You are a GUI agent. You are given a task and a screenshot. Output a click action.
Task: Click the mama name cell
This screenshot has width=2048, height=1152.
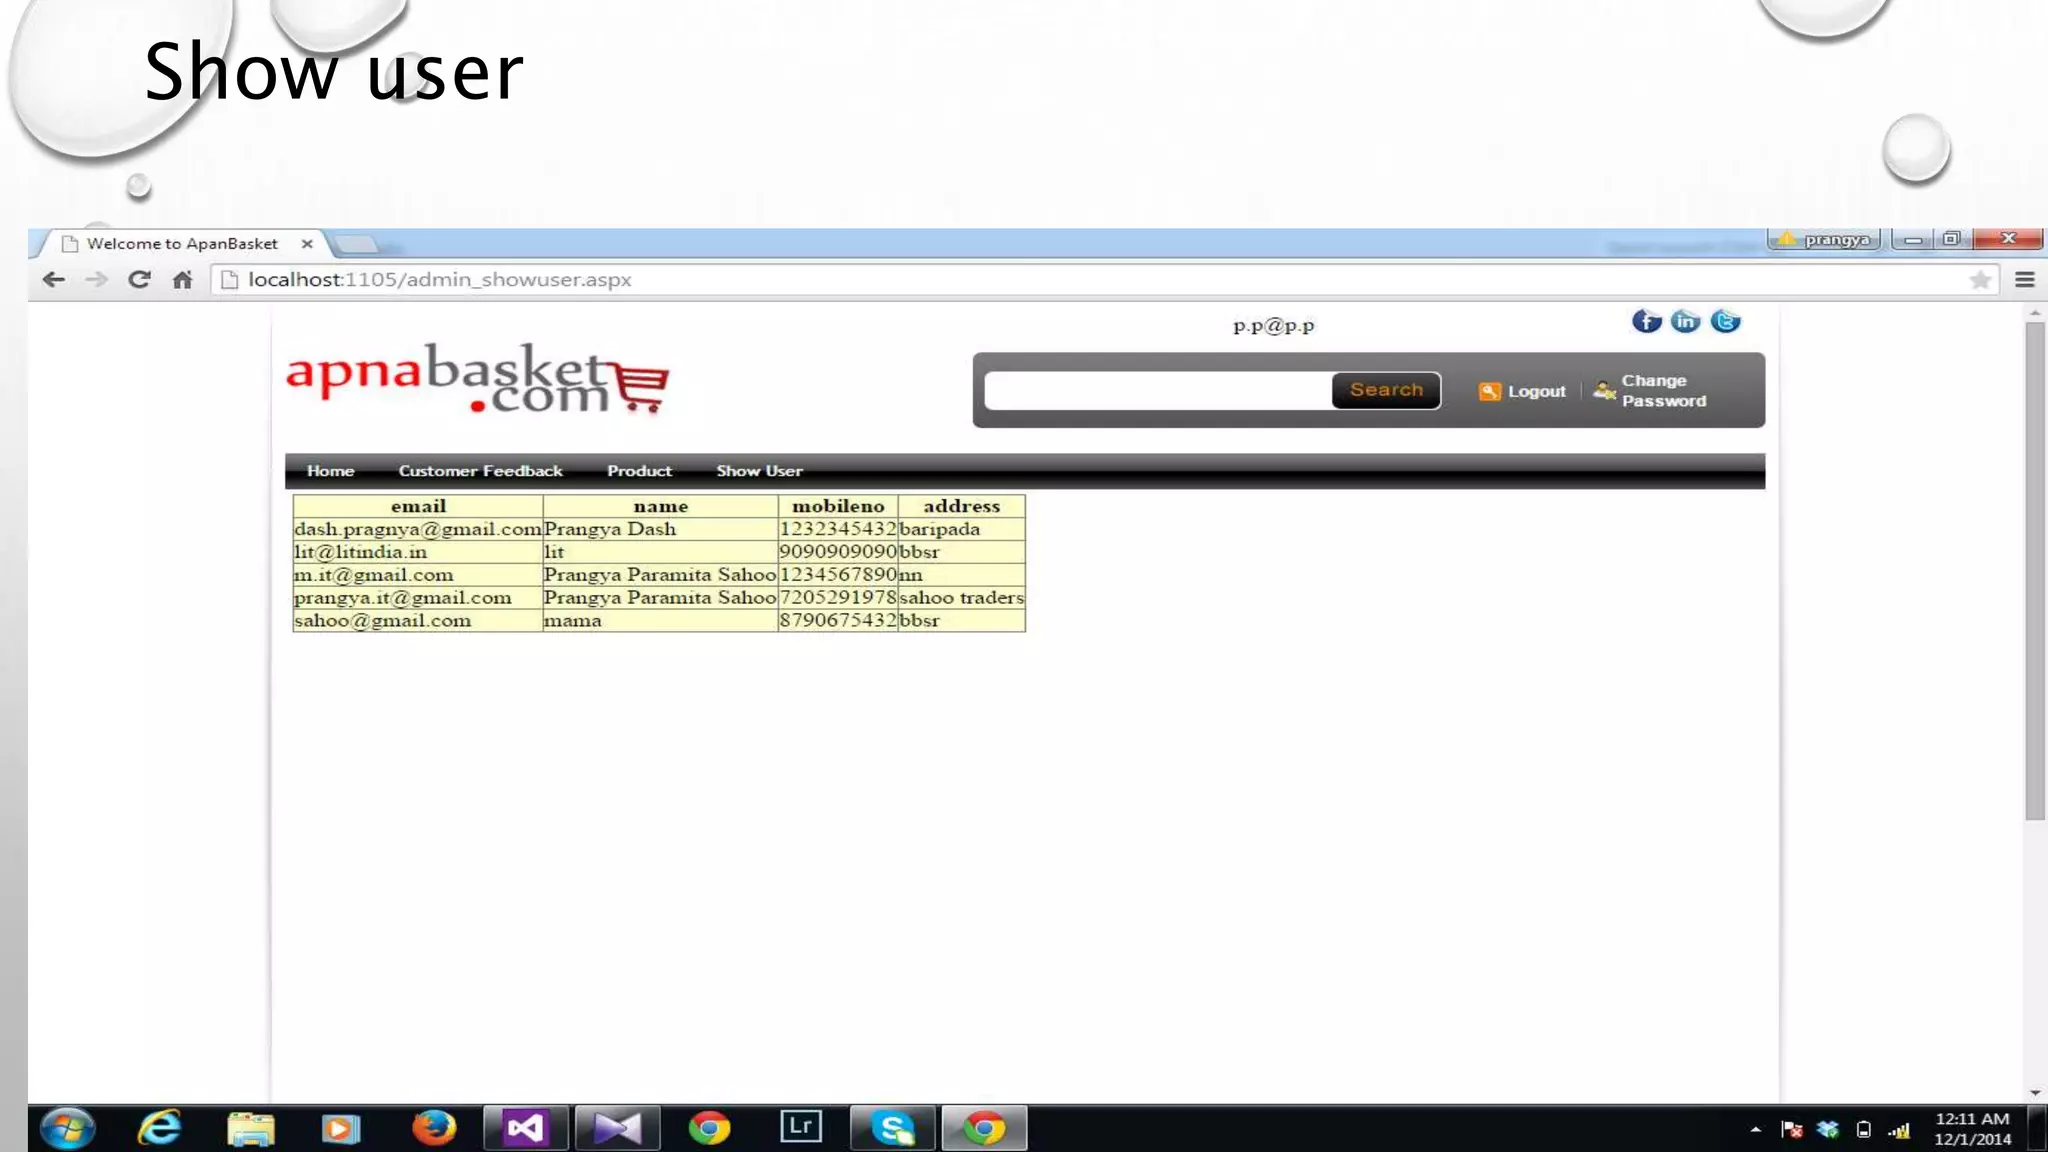[660, 620]
